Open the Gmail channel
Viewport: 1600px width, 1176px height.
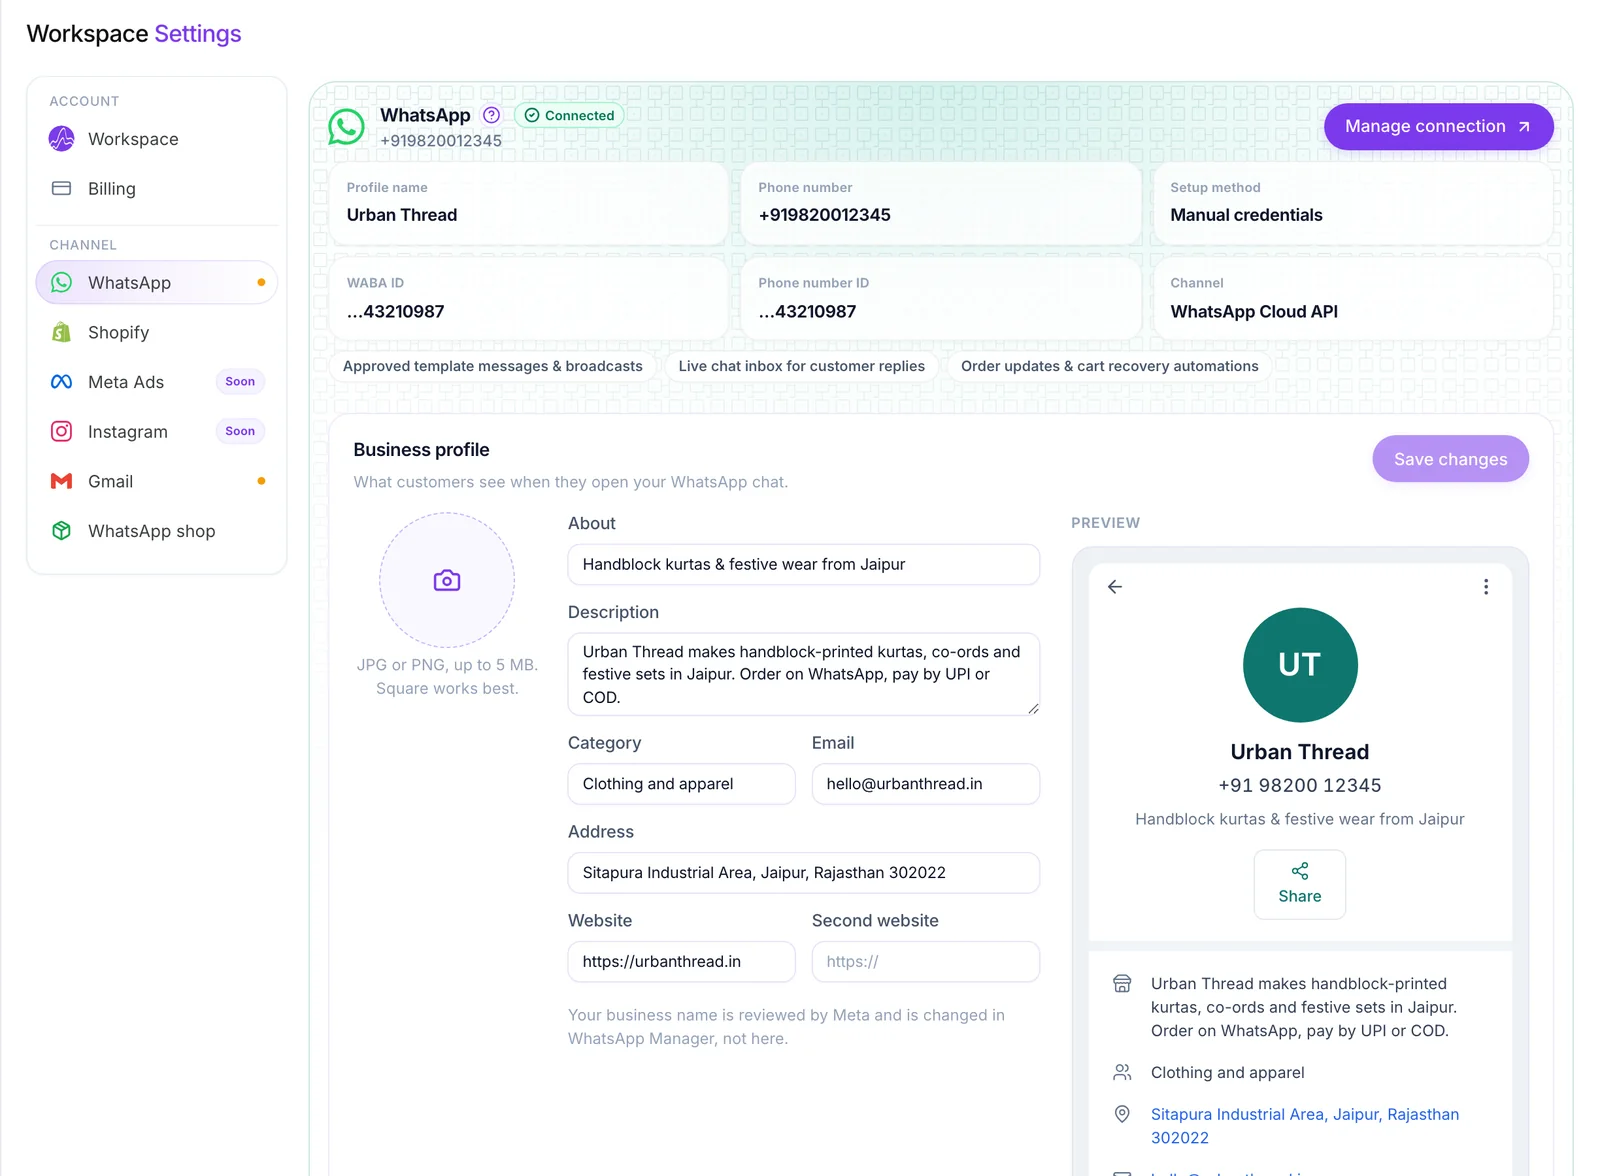pos(156,482)
